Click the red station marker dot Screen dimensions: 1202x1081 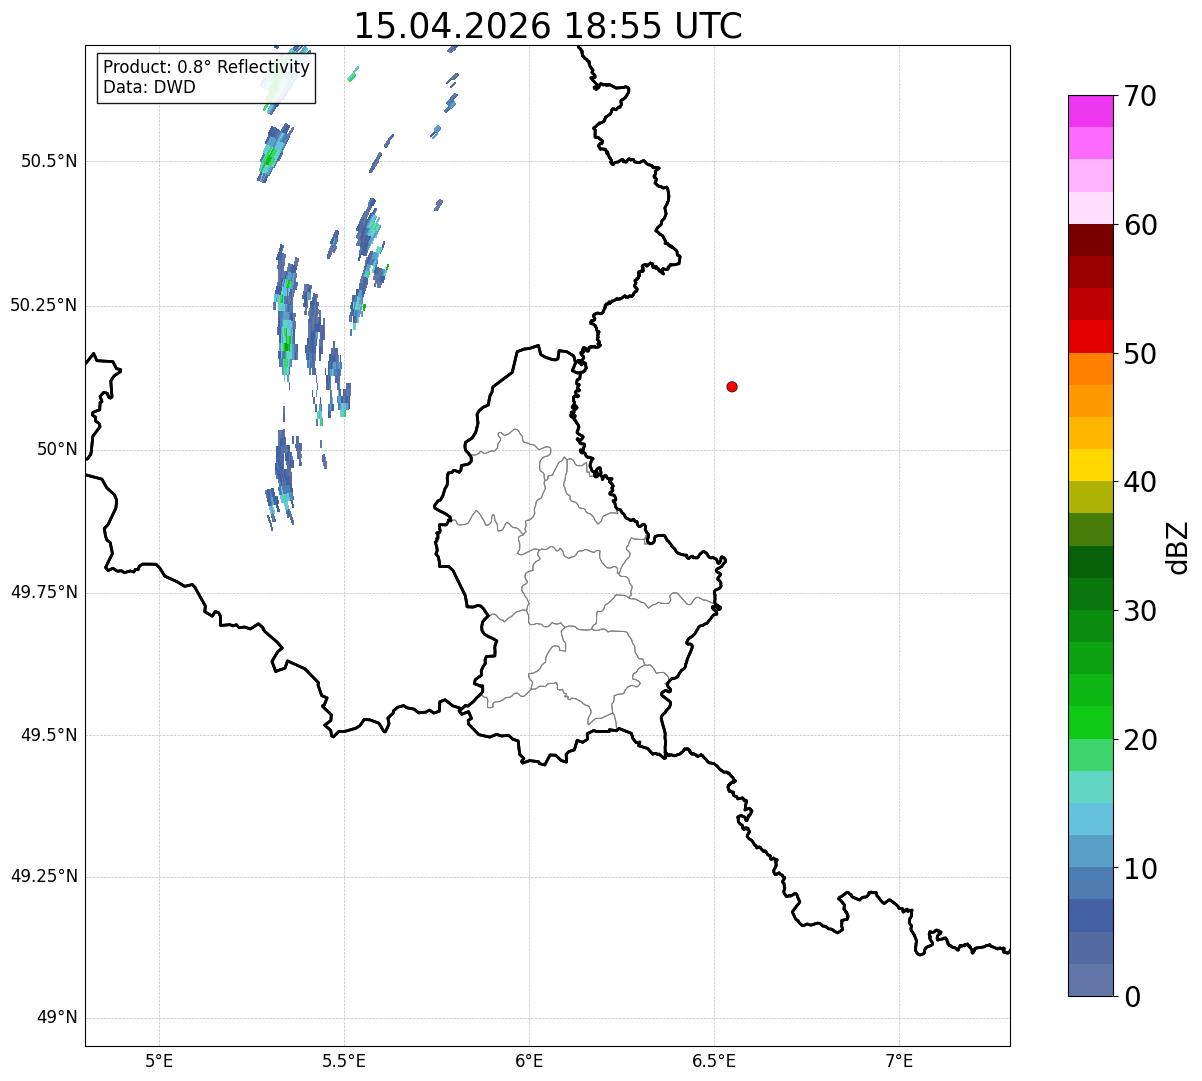[x=732, y=386]
